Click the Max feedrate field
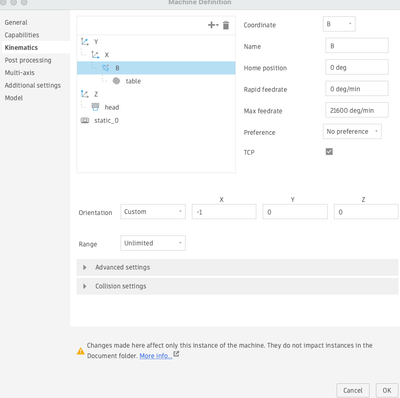Viewport: 400px width, 398px height. 357,110
